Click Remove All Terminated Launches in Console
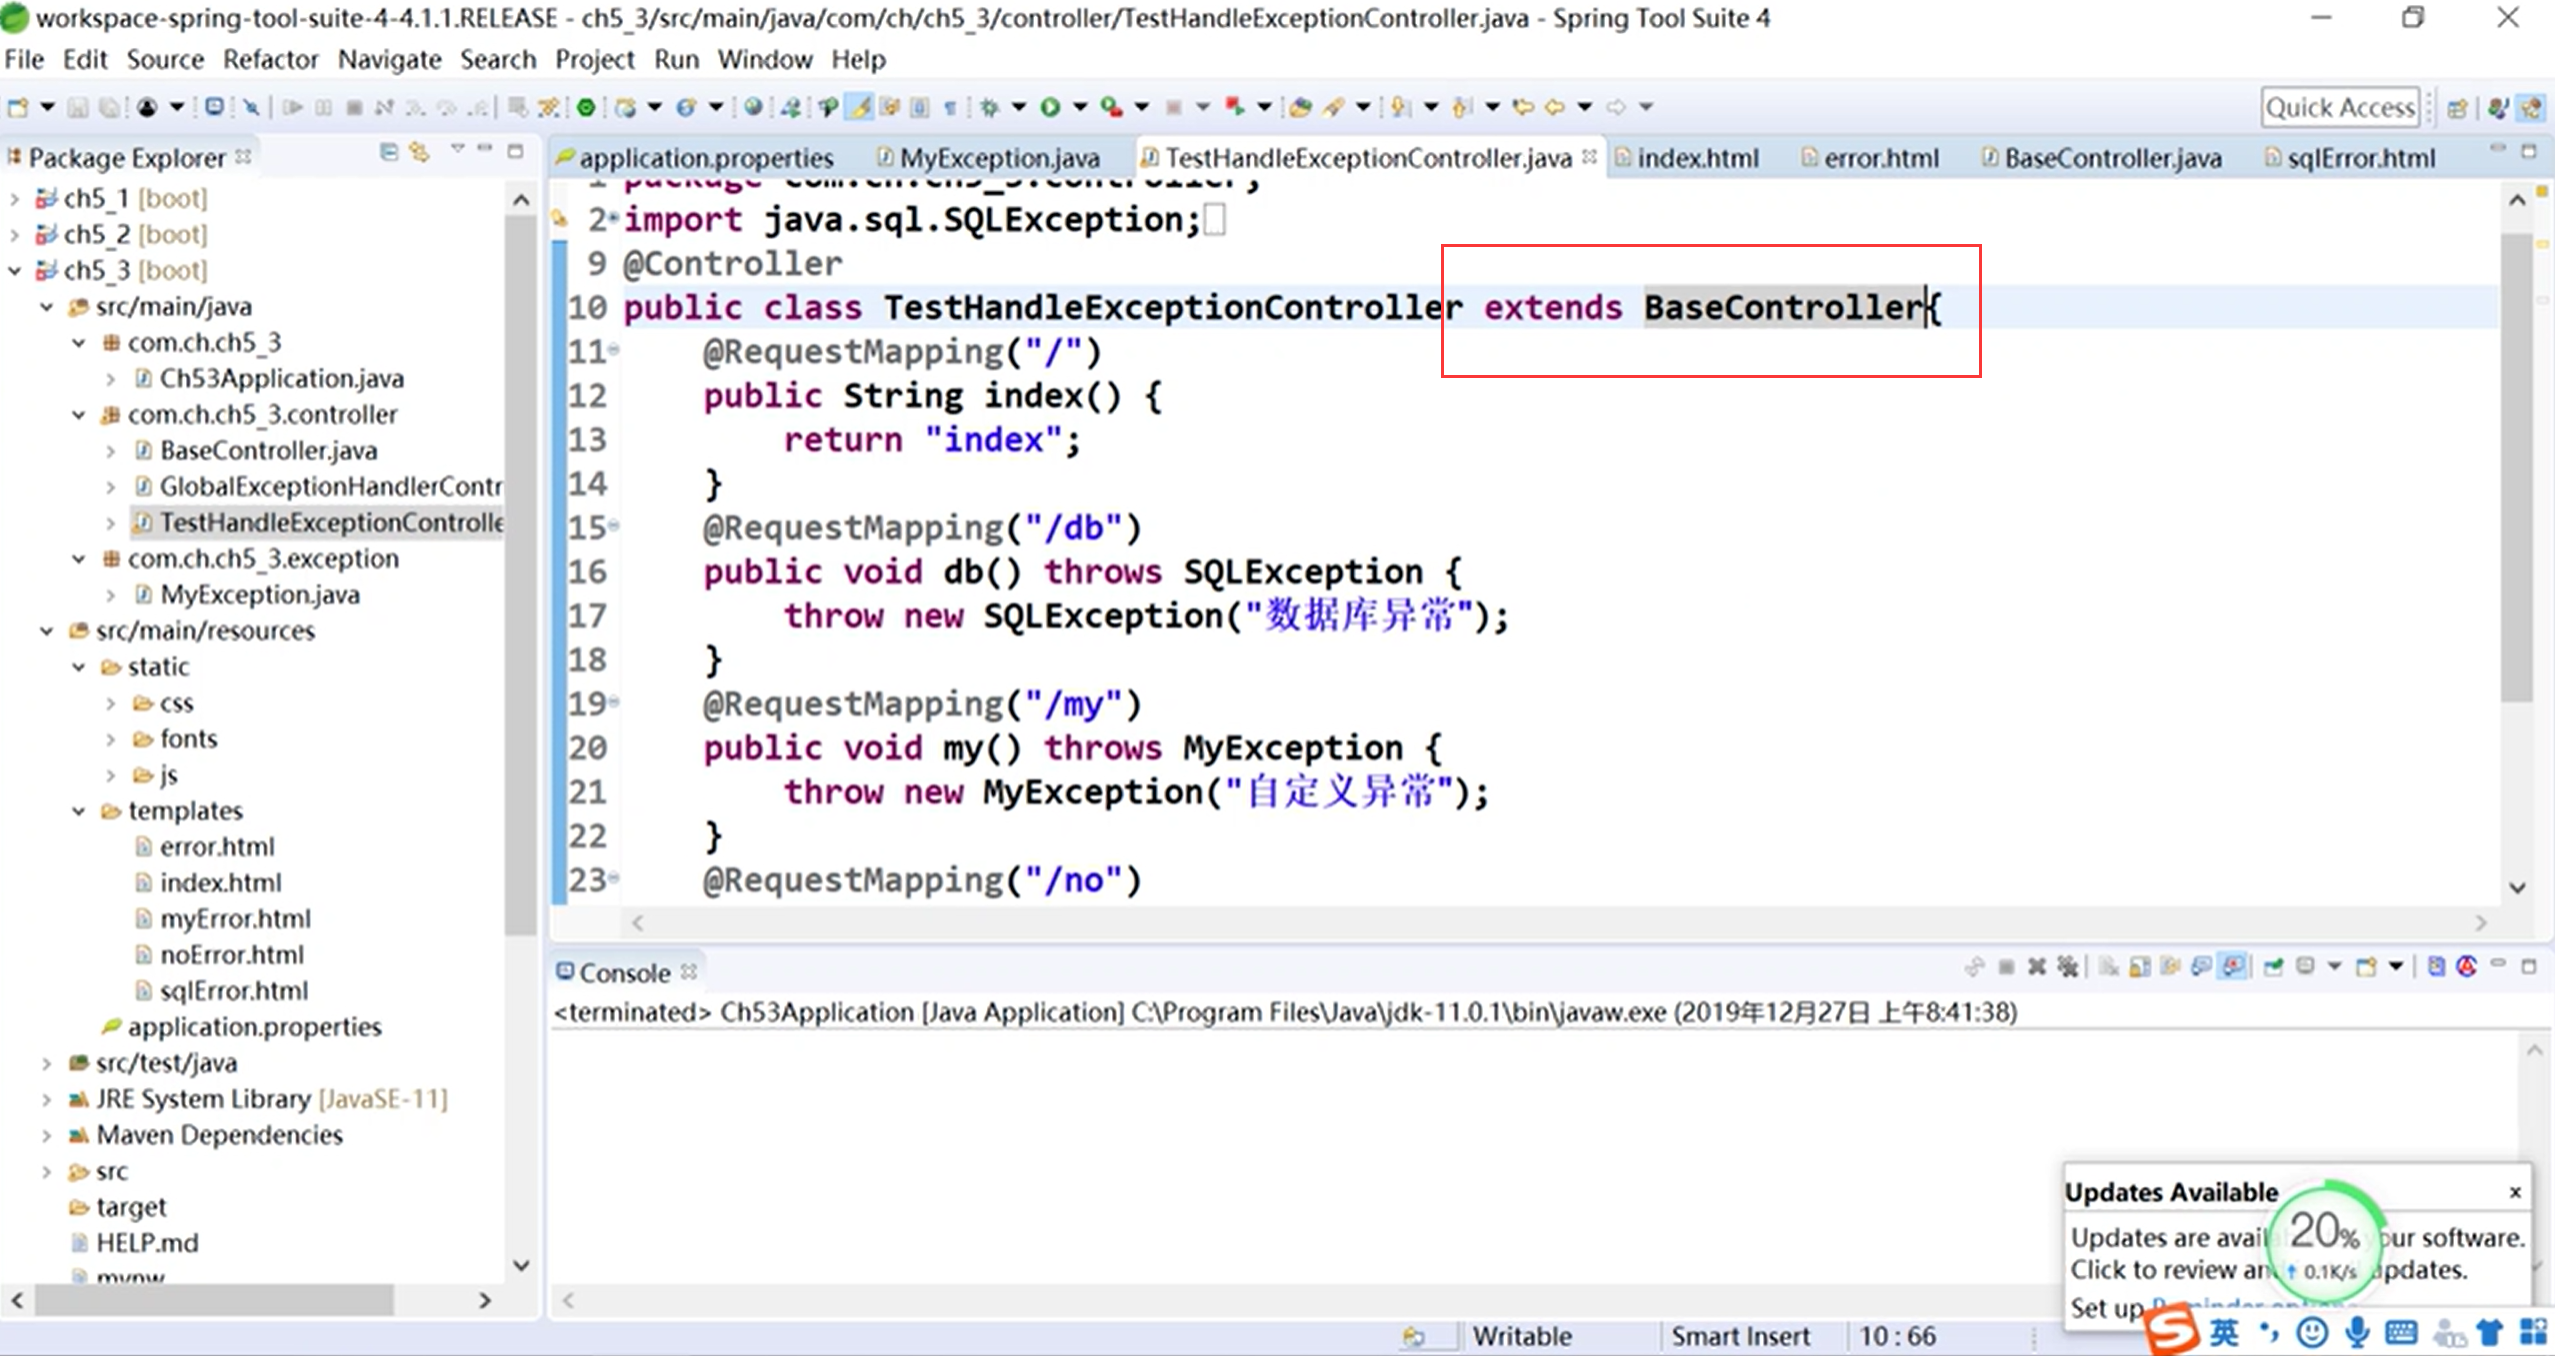 coord(2067,966)
